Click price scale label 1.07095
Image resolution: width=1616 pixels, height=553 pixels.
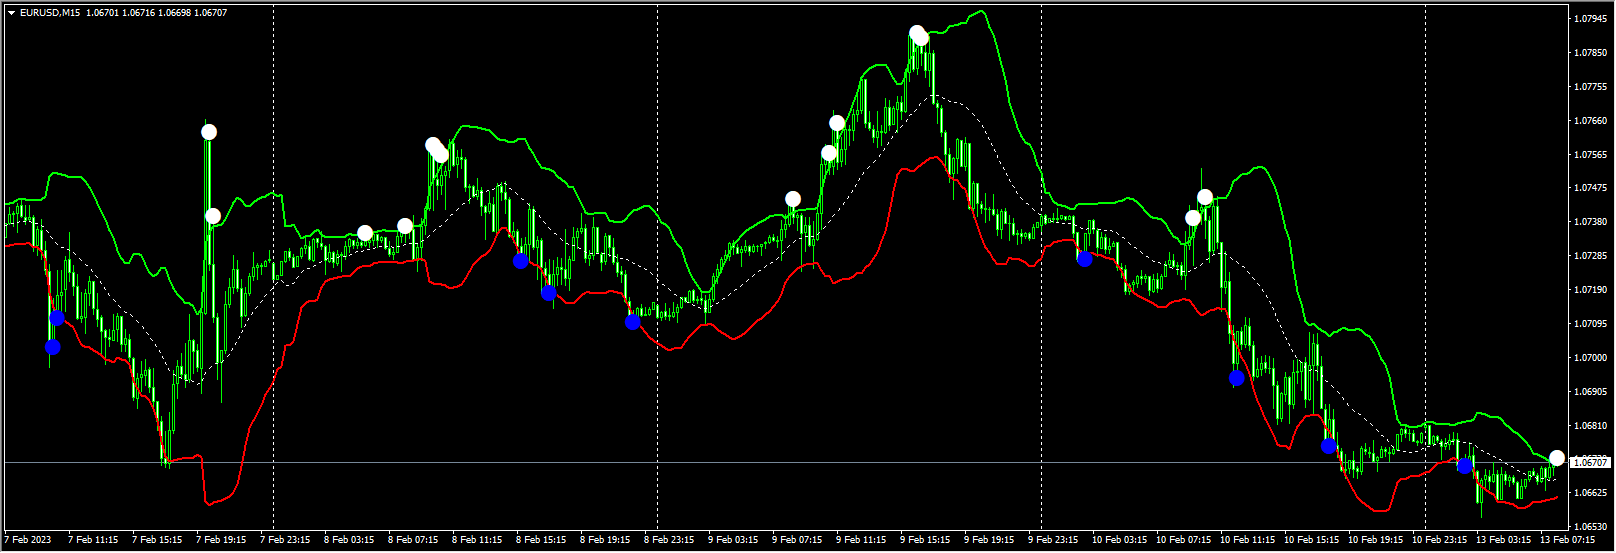pos(1589,324)
